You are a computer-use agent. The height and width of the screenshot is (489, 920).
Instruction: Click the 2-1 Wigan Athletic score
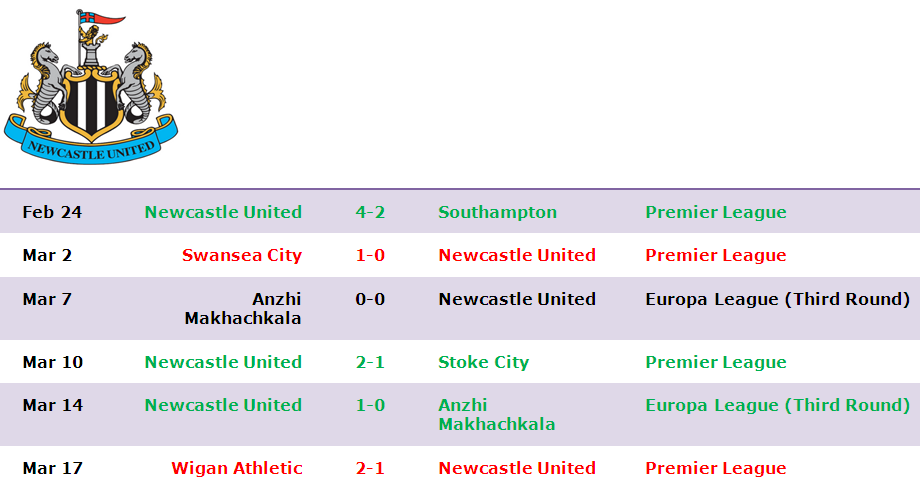(x=370, y=468)
